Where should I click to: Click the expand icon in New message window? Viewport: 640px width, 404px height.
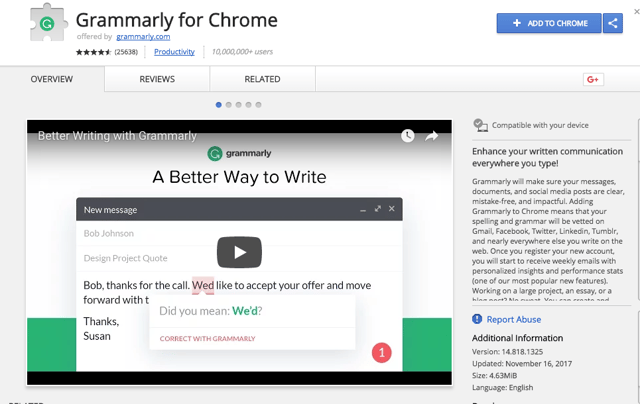[x=378, y=209]
